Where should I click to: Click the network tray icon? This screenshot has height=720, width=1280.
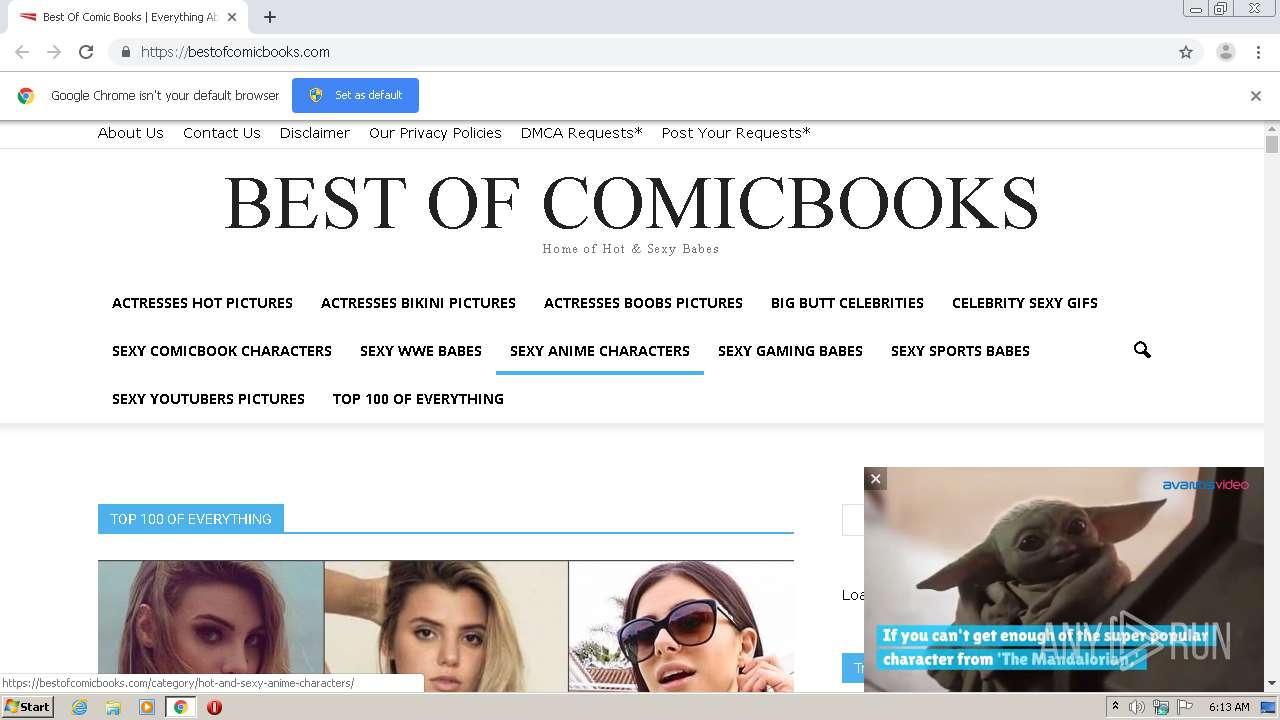[1161, 707]
